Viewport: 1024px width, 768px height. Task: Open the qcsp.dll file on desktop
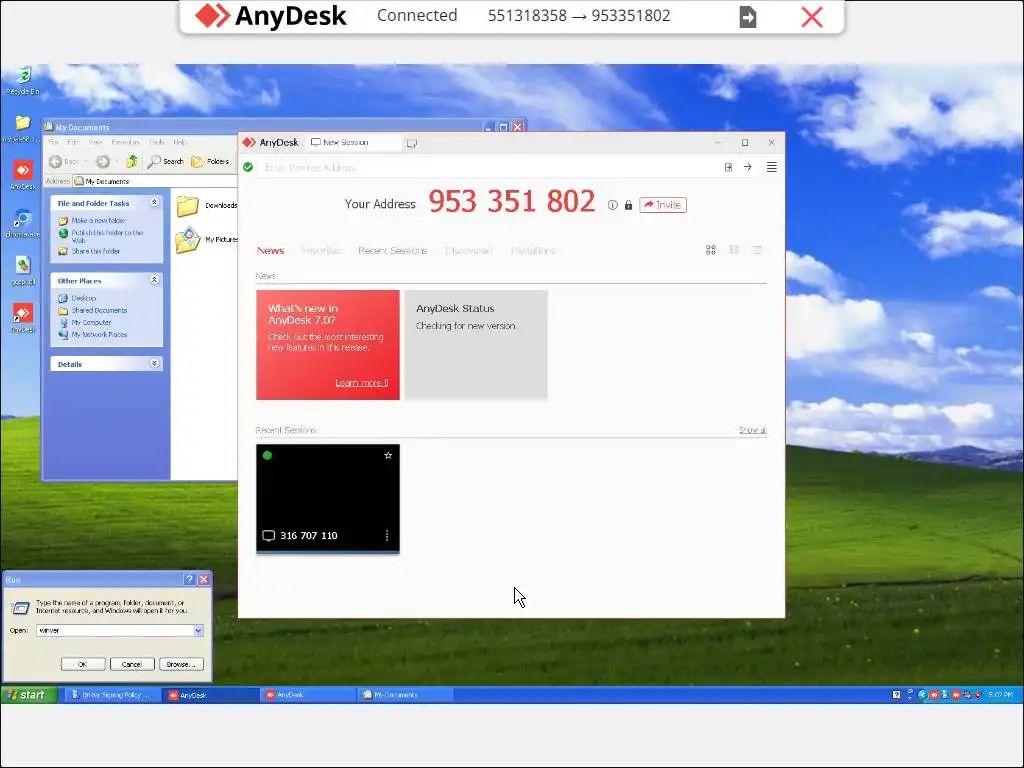coord(22,270)
